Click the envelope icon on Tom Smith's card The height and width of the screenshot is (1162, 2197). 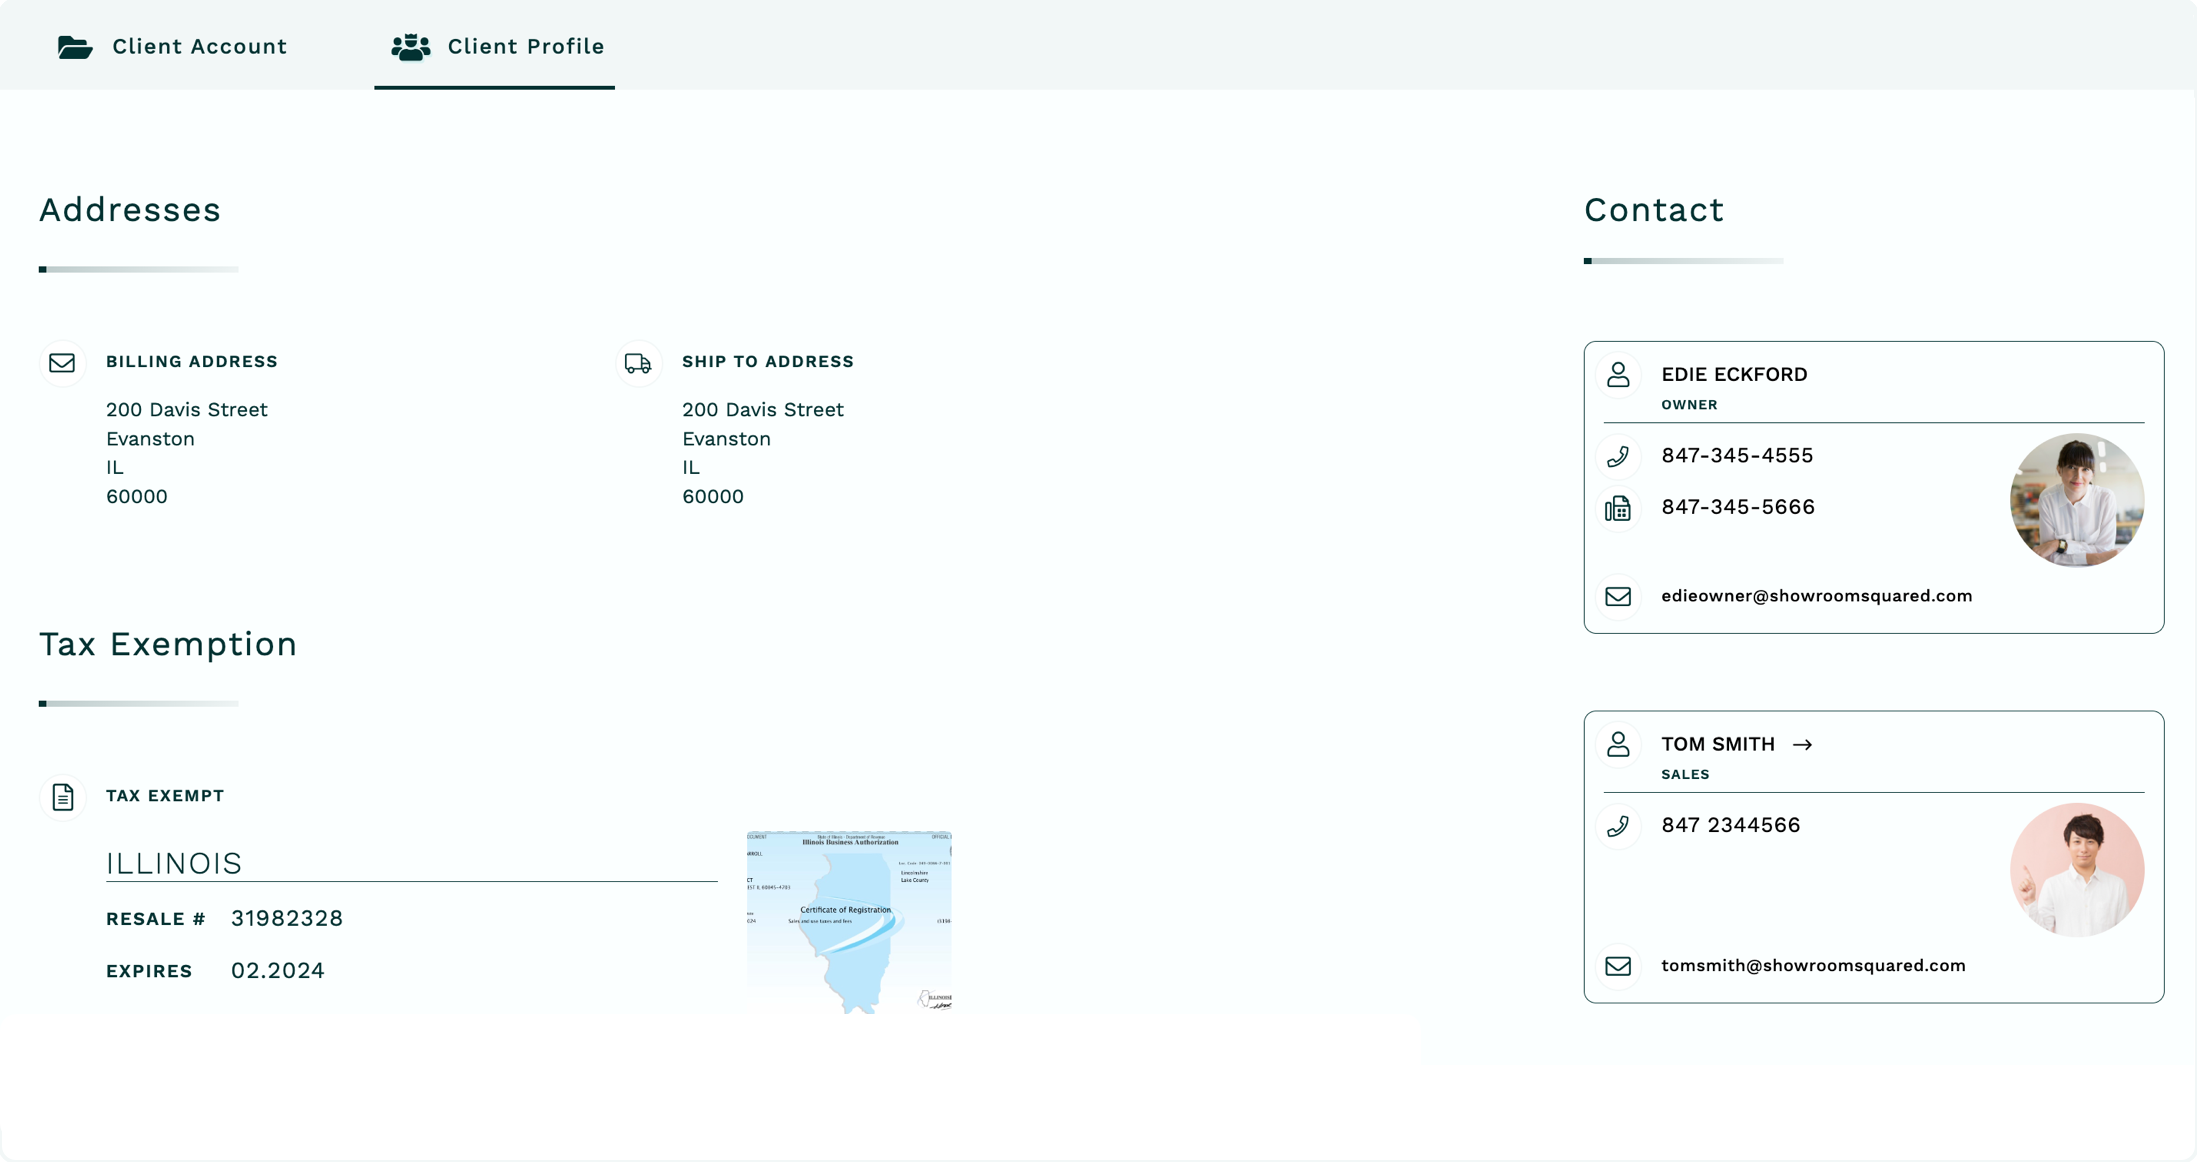[x=1619, y=966]
